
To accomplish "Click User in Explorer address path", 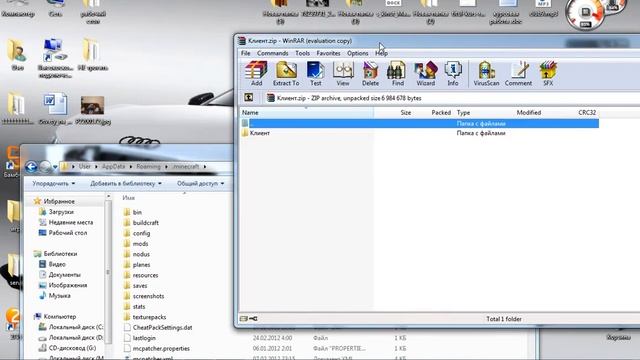I will [84, 167].
